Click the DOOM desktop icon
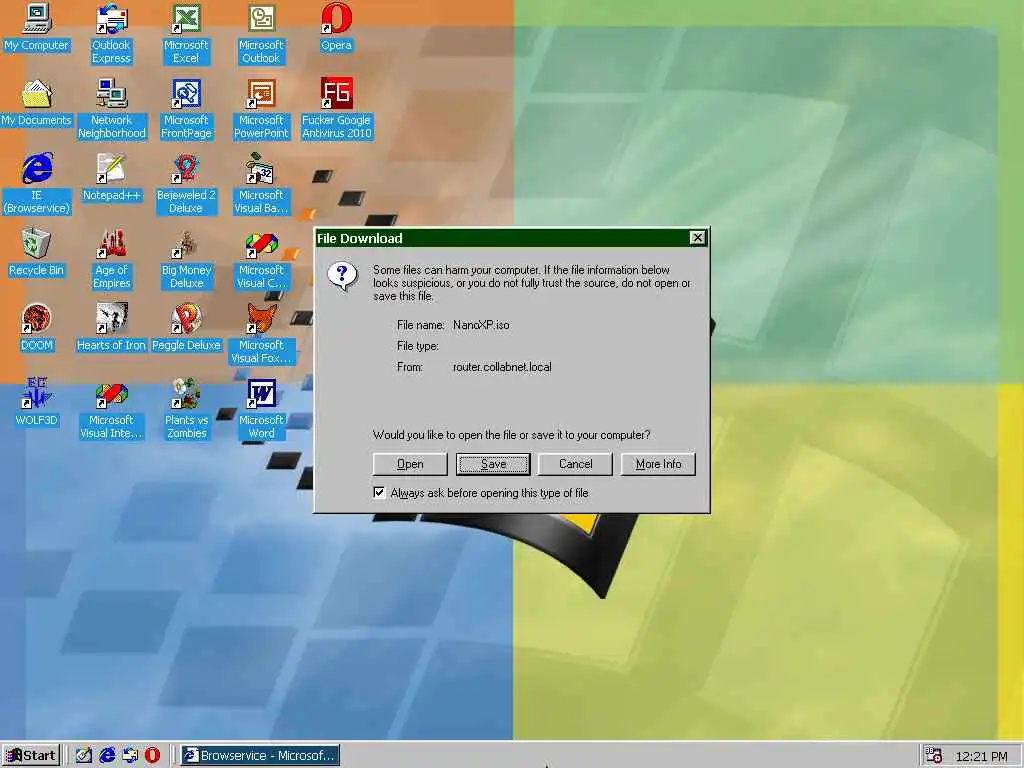 (37, 328)
